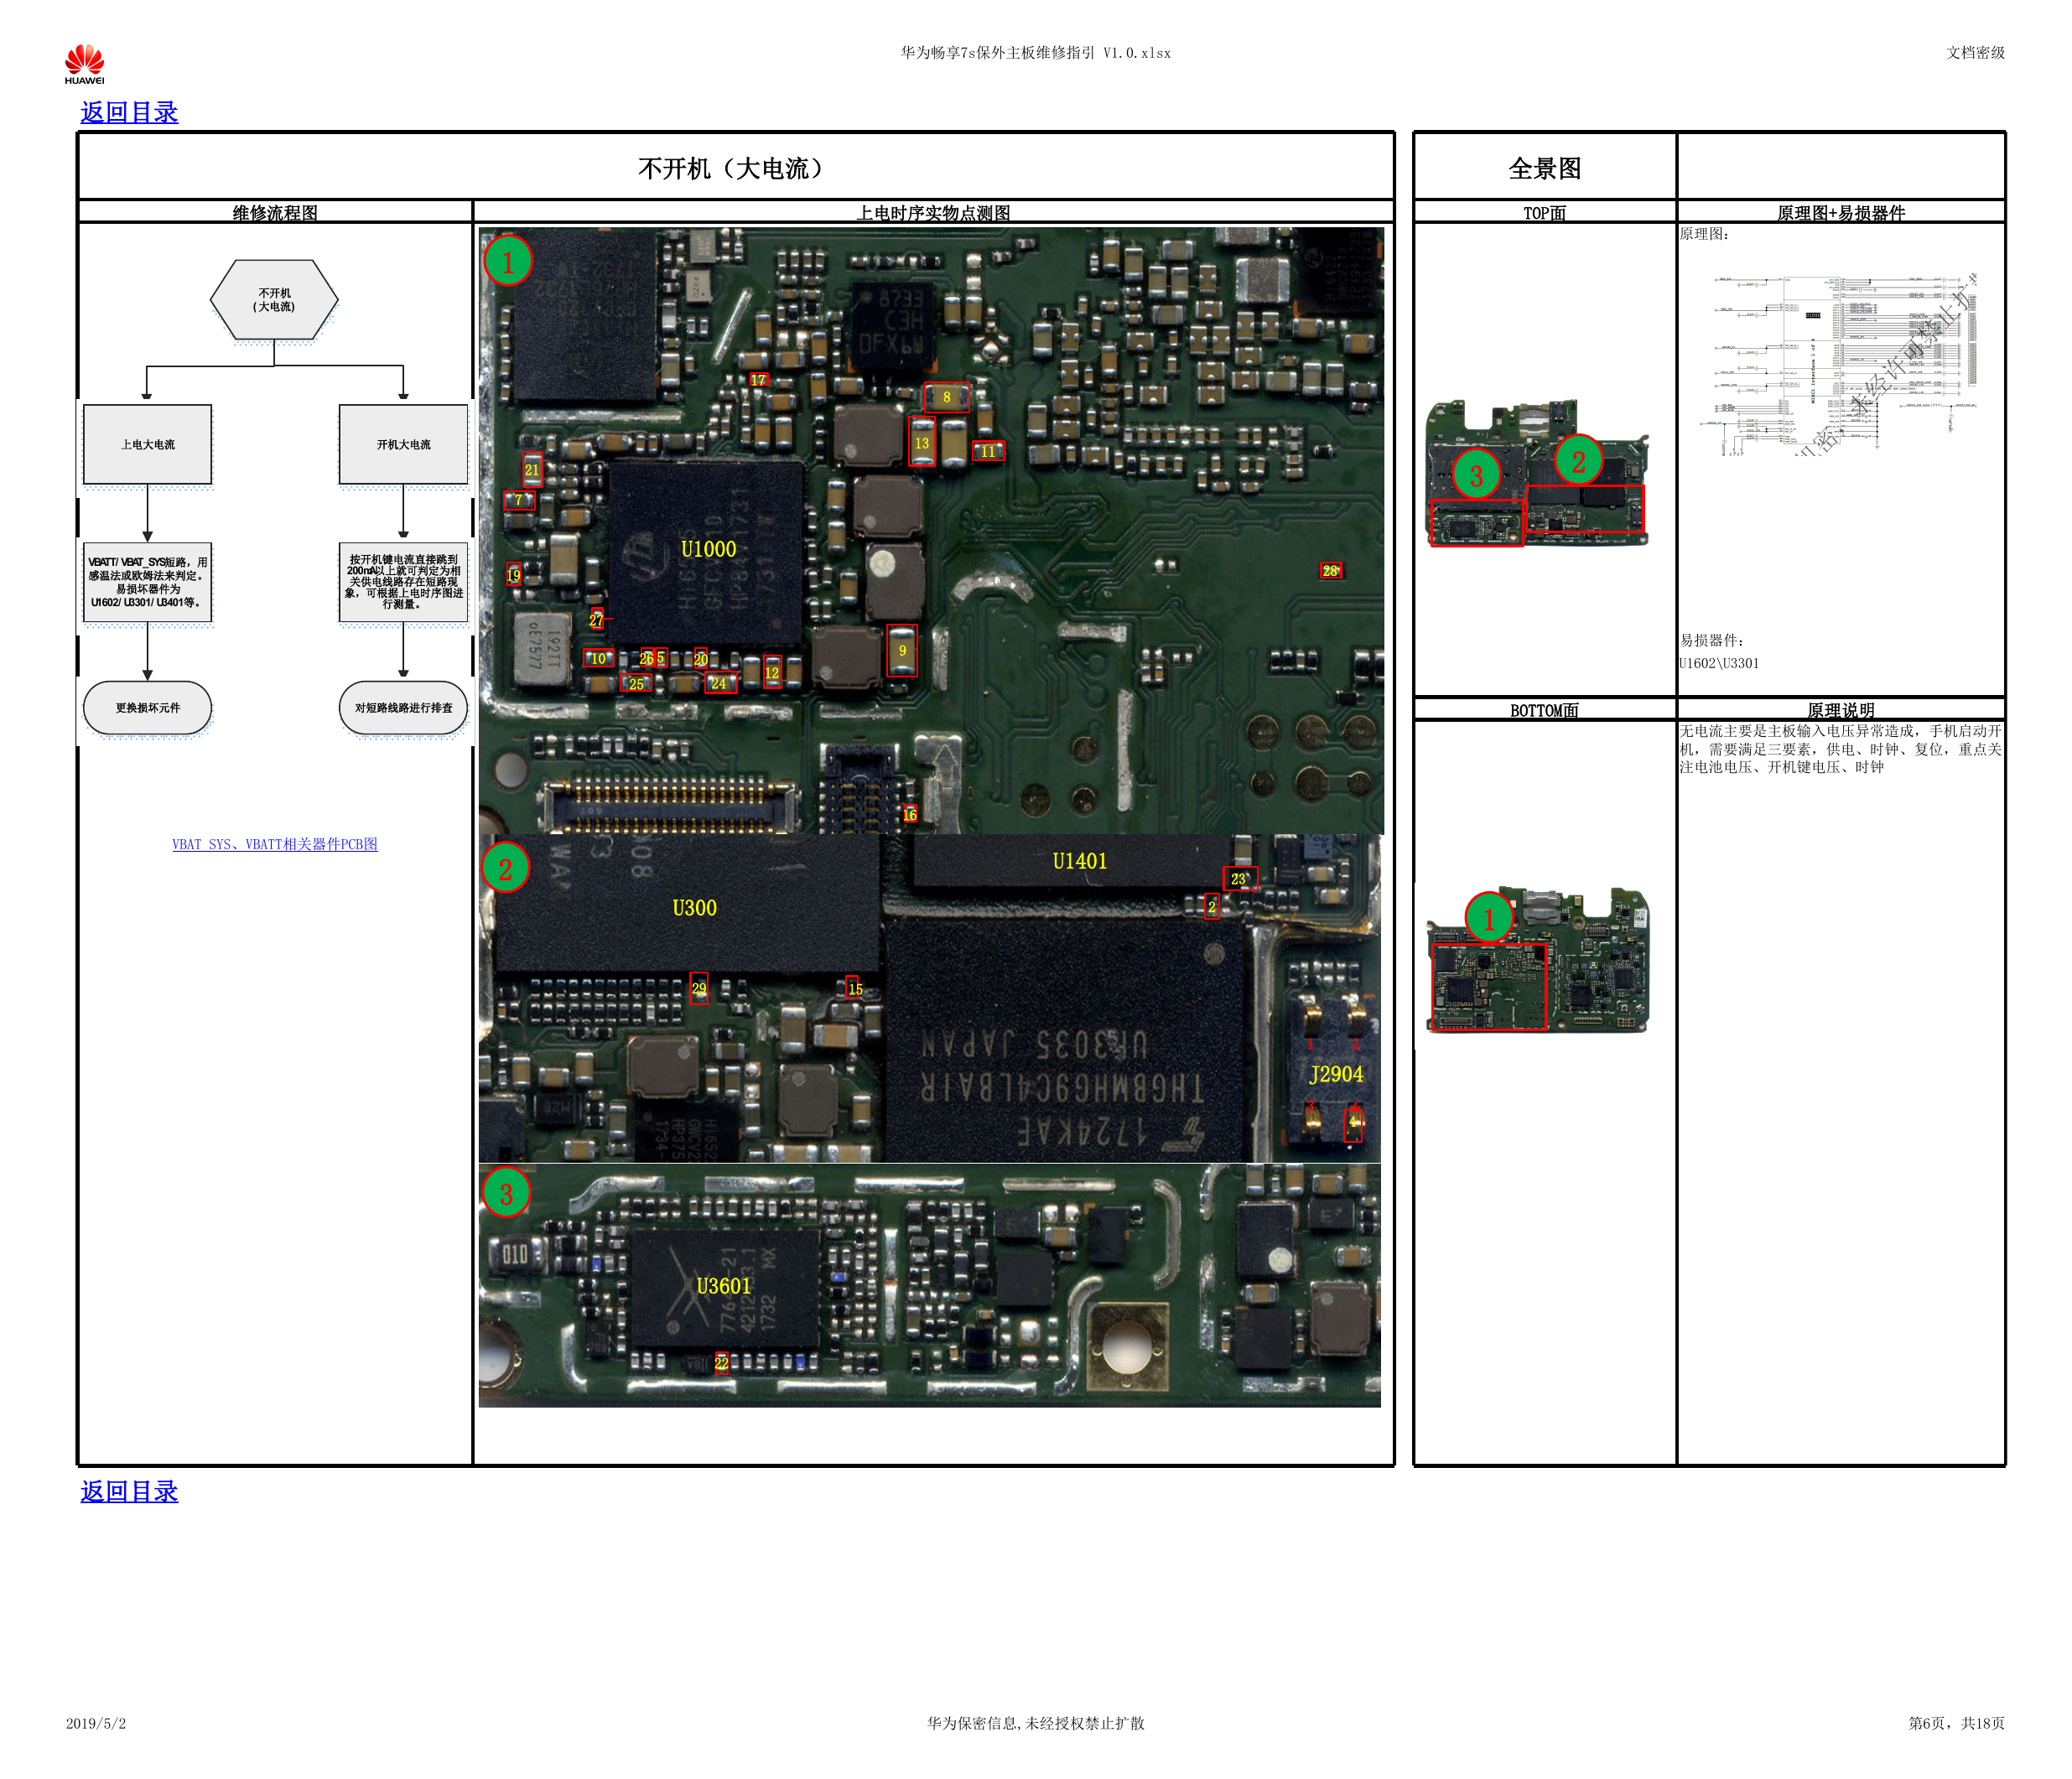Click the 华为保密信息 footer notice
Screen dimensions: 2072x1779
tap(1035, 1723)
